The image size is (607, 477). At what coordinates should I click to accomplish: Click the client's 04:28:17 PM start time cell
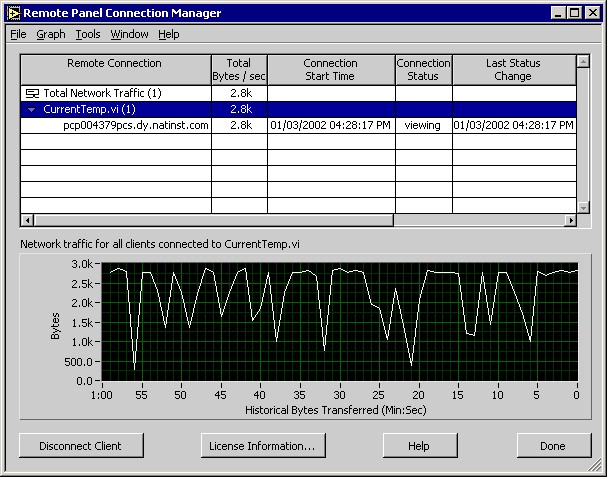coord(331,125)
